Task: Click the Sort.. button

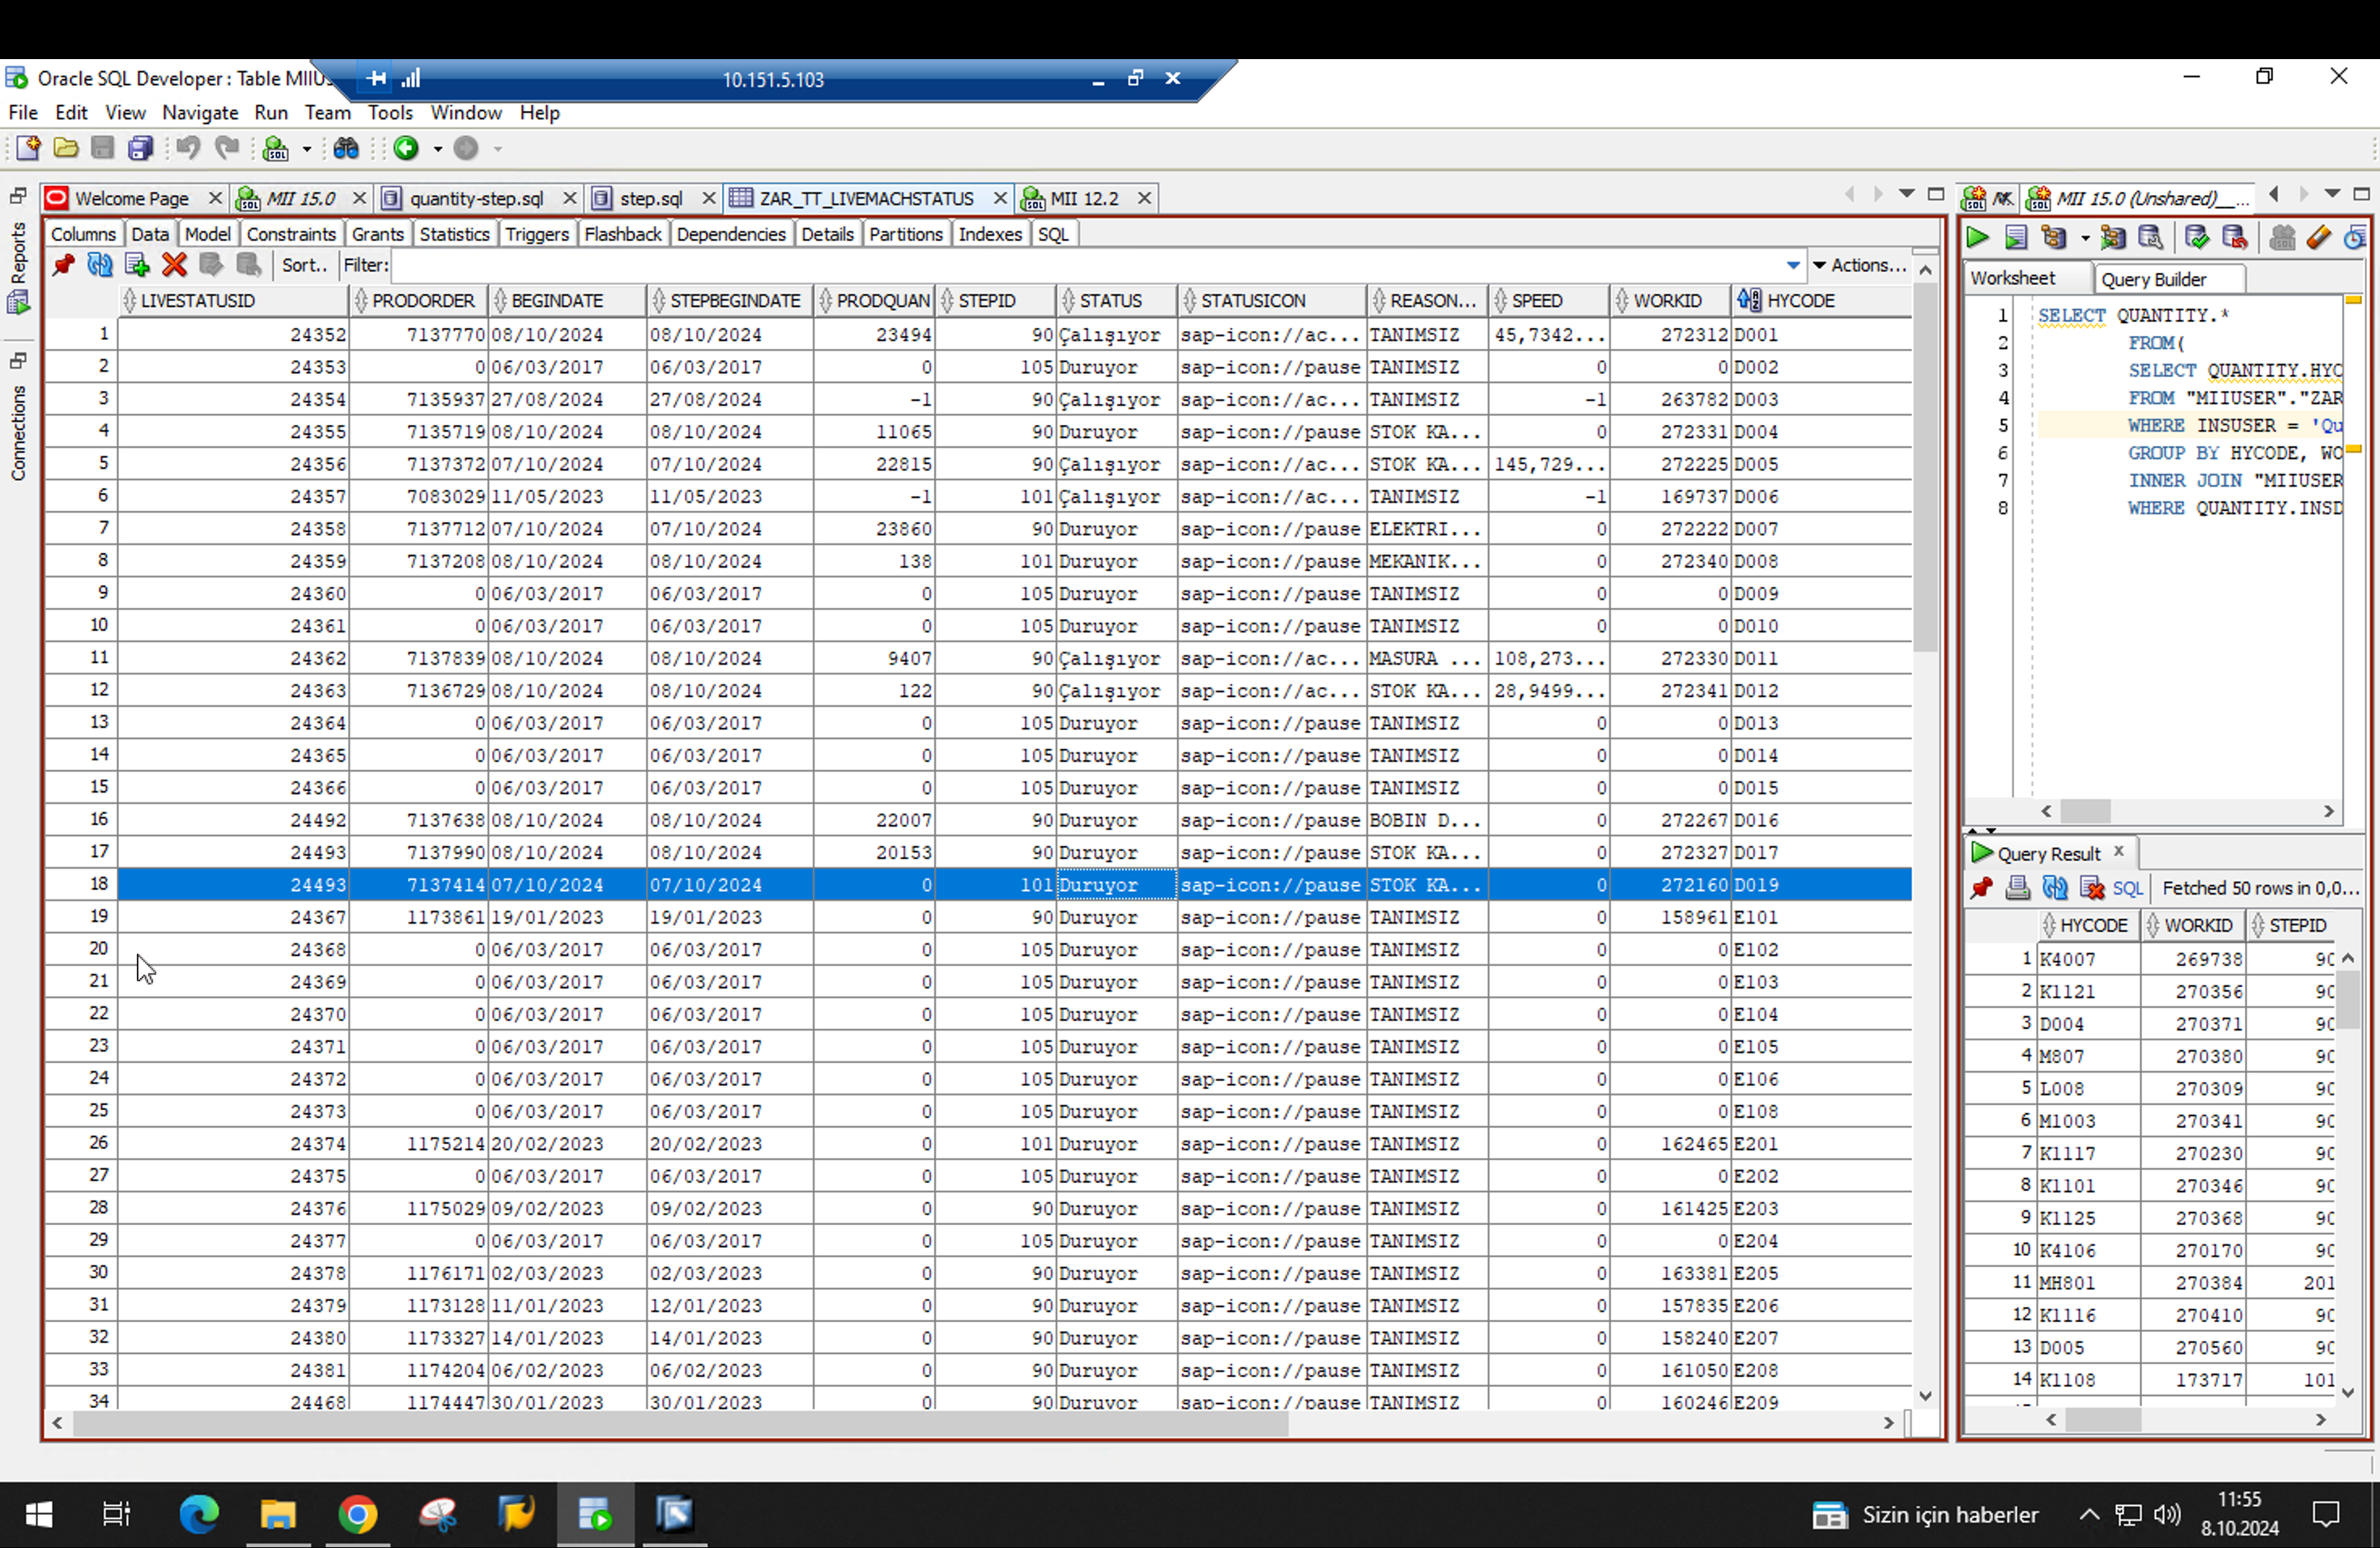Action: coord(304,265)
